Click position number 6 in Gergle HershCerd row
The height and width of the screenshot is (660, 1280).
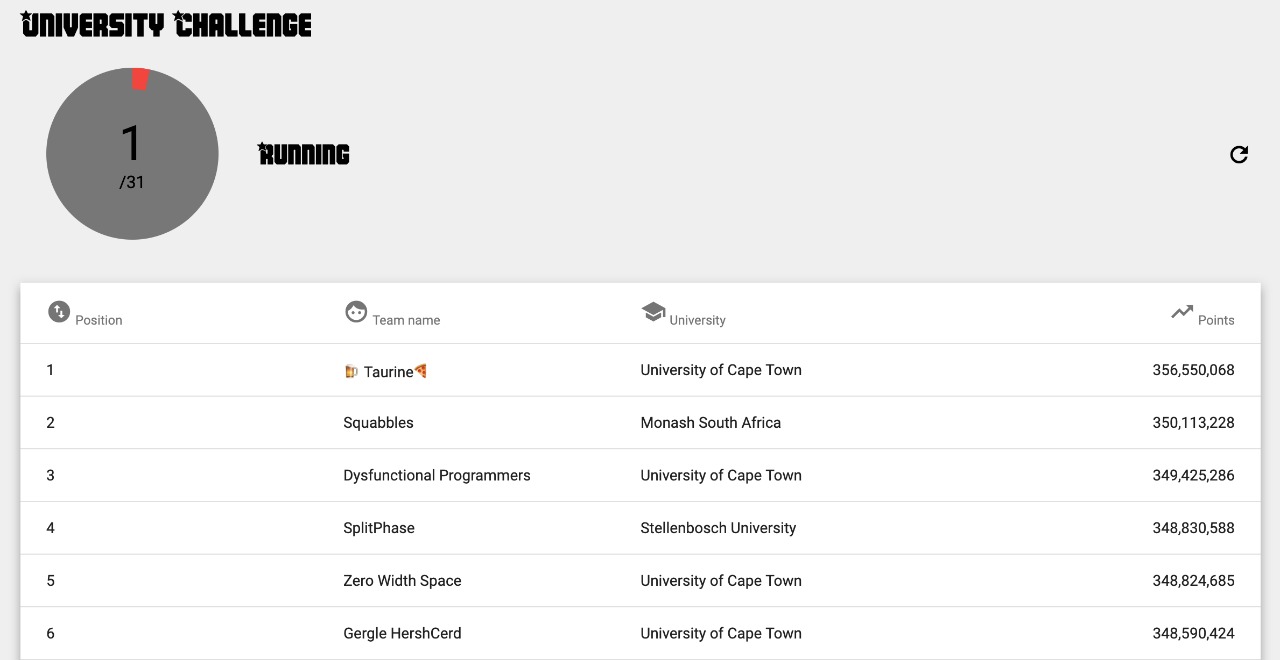point(50,633)
